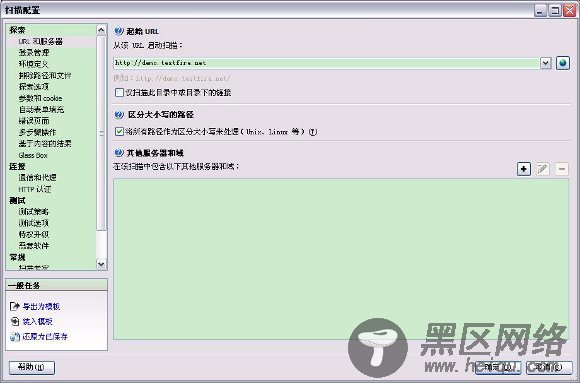Open the built-in browser globe icon
580x383 pixels.
pos(563,63)
